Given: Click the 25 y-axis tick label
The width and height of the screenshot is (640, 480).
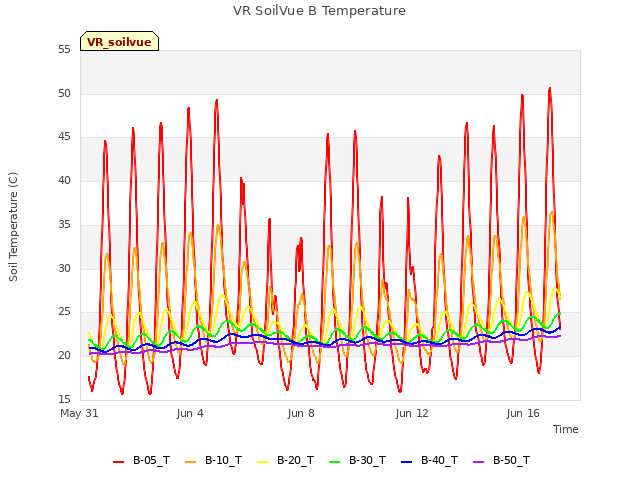Looking at the screenshot, I should tap(64, 312).
